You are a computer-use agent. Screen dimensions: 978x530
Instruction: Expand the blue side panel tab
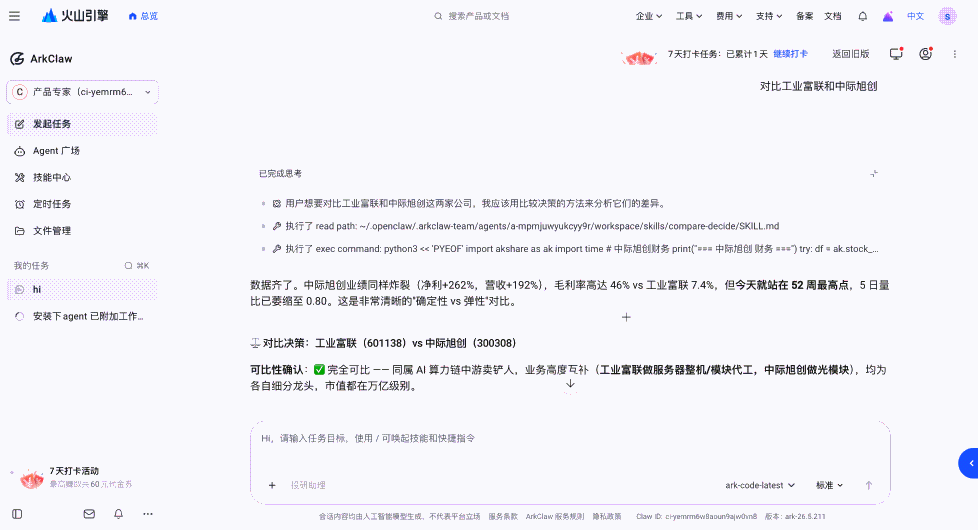[x=969, y=463]
